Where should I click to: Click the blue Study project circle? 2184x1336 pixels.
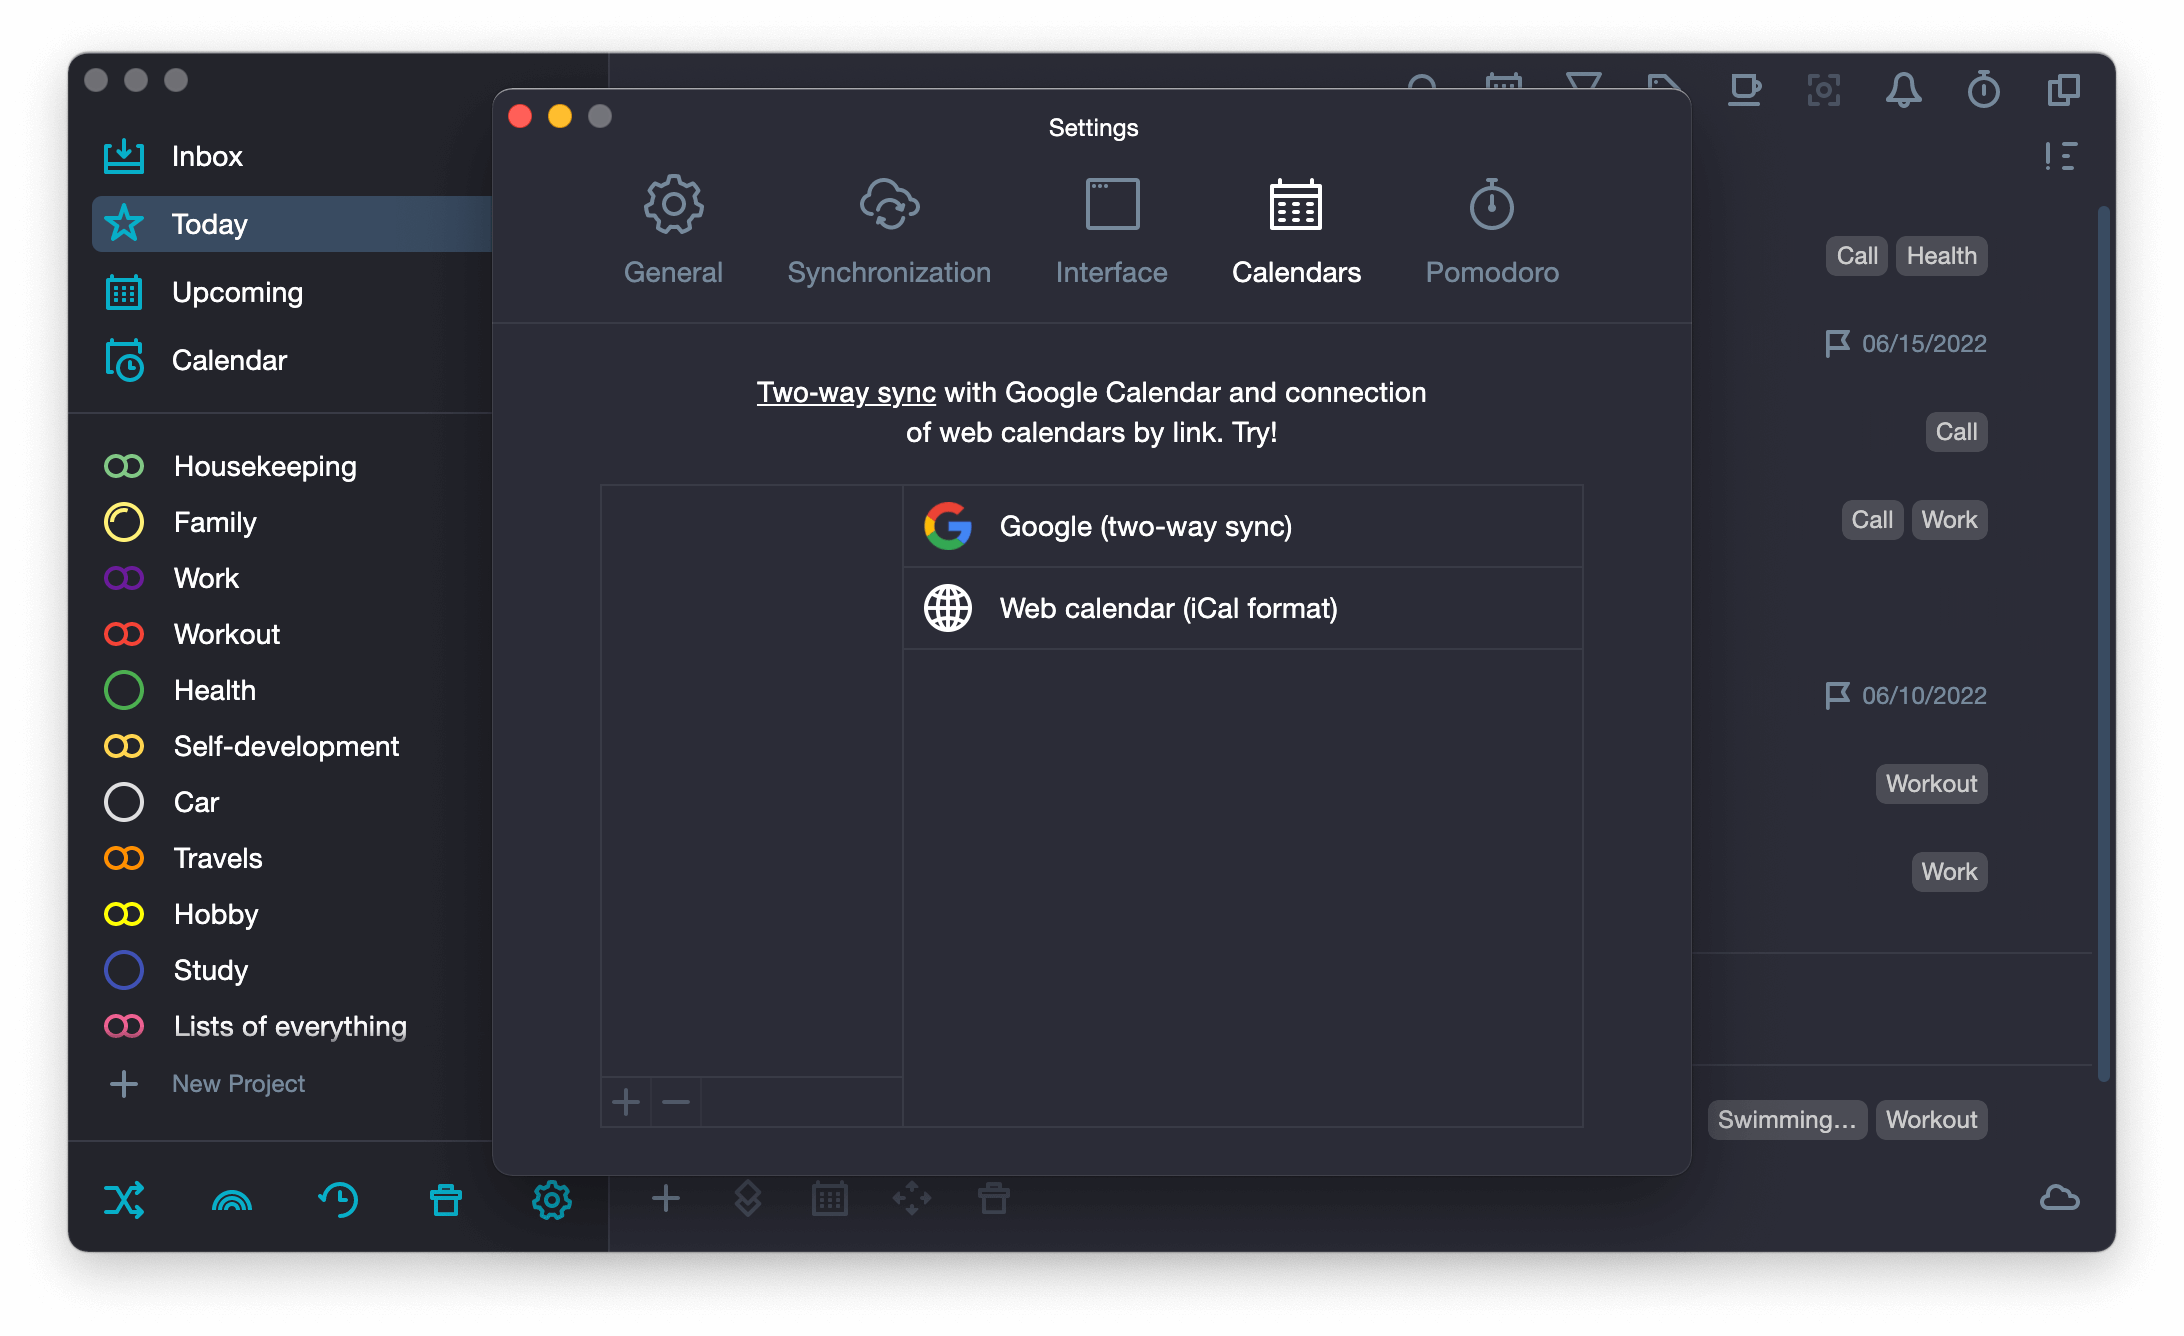(x=124, y=970)
